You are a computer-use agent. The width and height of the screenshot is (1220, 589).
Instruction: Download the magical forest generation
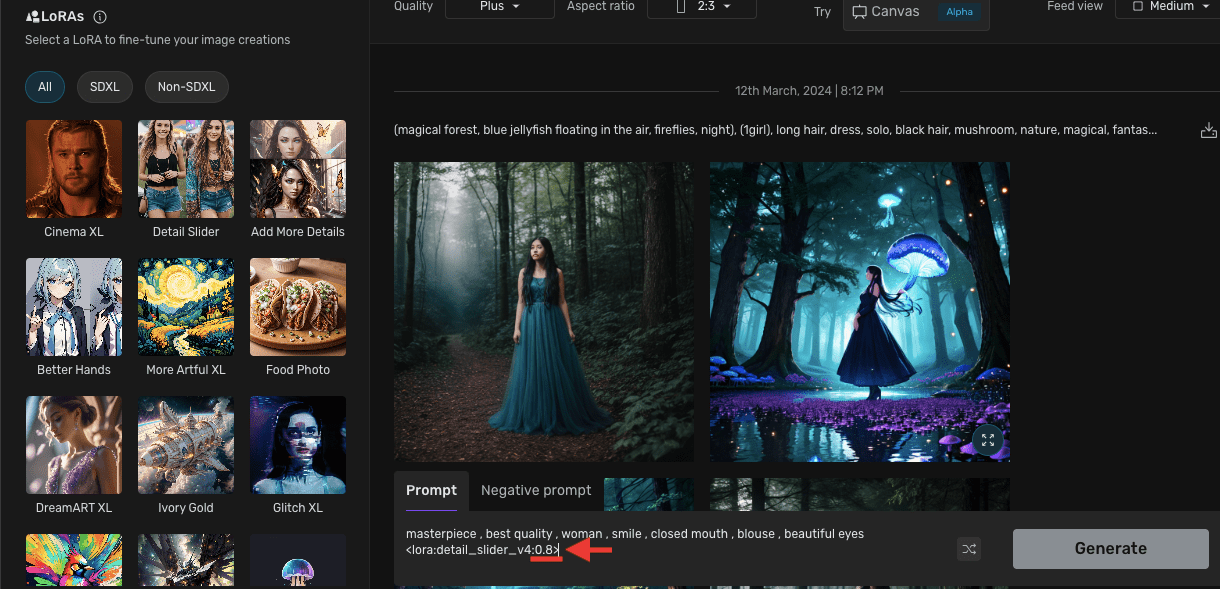click(x=1209, y=129)
